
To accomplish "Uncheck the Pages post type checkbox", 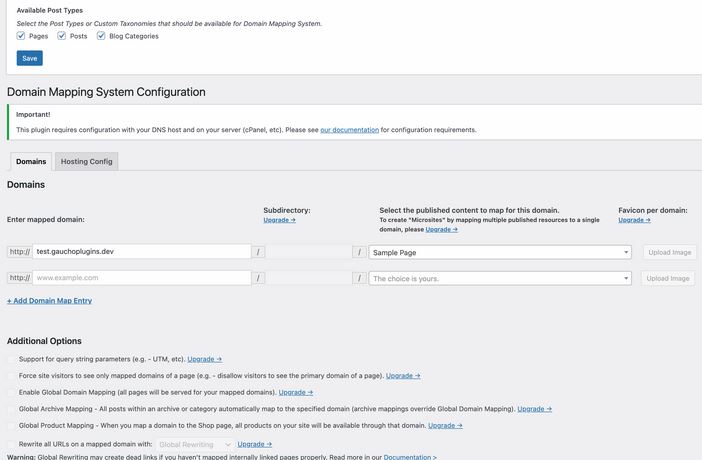I will click(x=21, y=36).
